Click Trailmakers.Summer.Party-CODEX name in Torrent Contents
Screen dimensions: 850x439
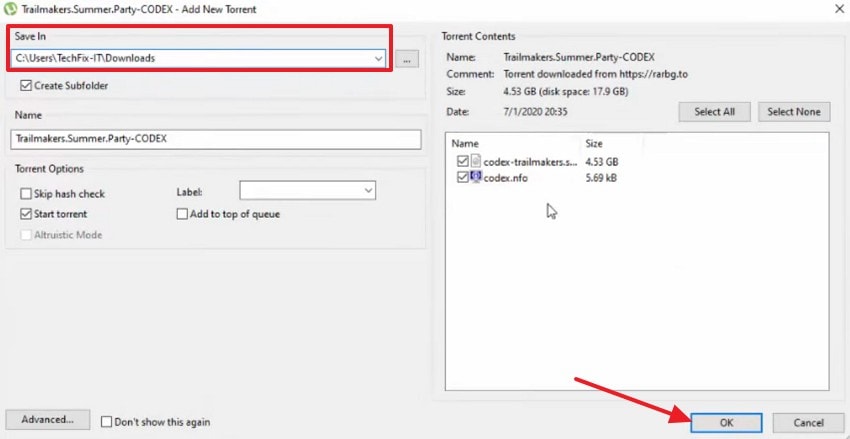click(x=579, y=57)
